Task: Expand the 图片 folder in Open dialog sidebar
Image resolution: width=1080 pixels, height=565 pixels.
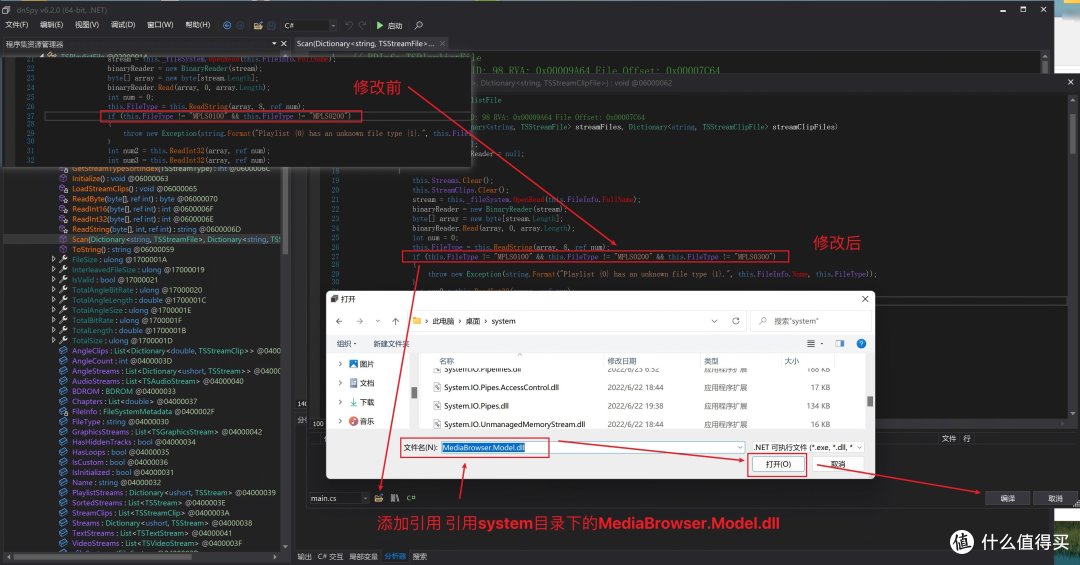Action: pos(340,364)
